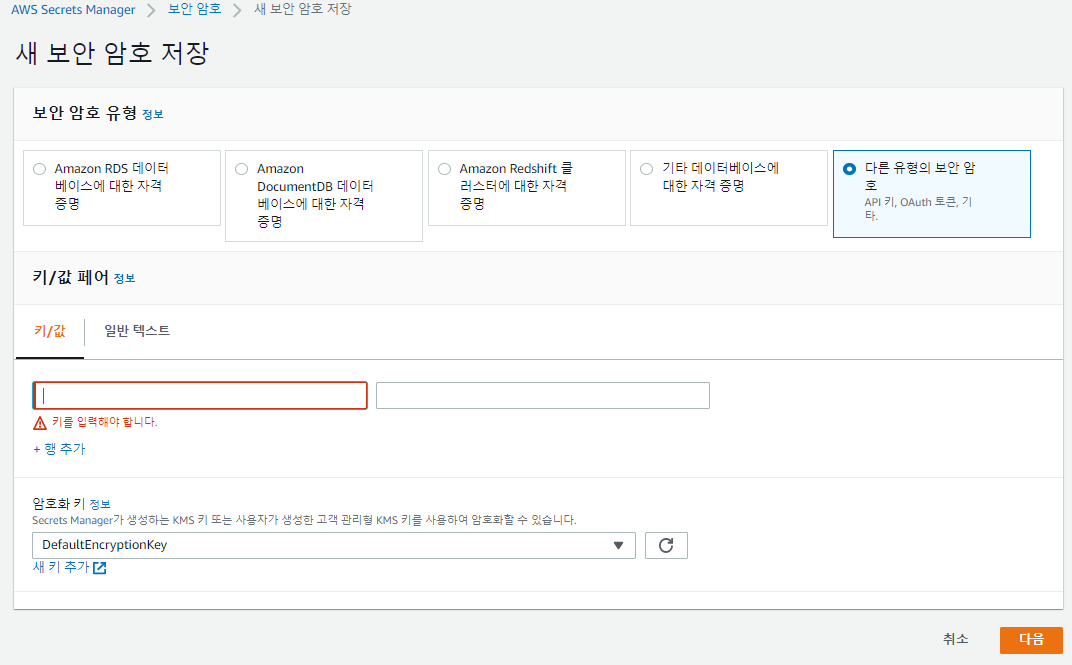Click the API 키, OAuth 토큰, 기타 description

point(918,208)
